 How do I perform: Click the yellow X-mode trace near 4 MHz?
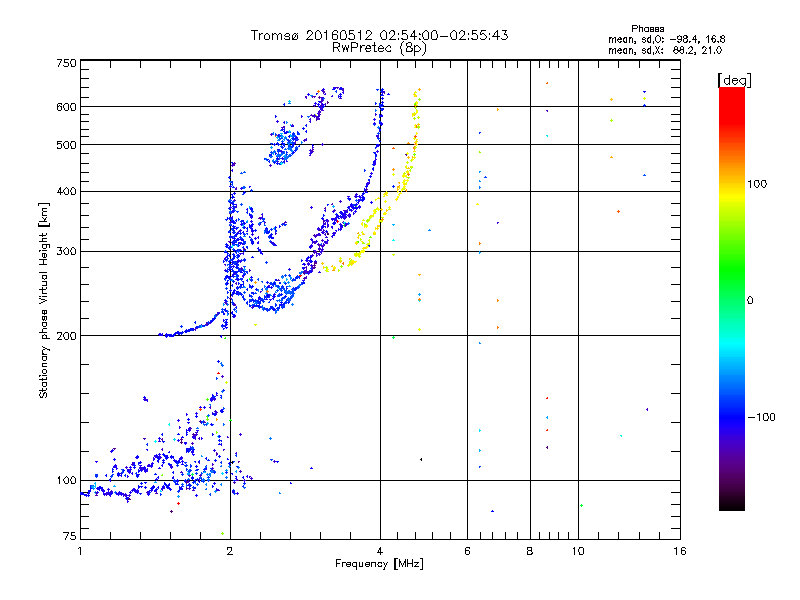click(372, 220)
